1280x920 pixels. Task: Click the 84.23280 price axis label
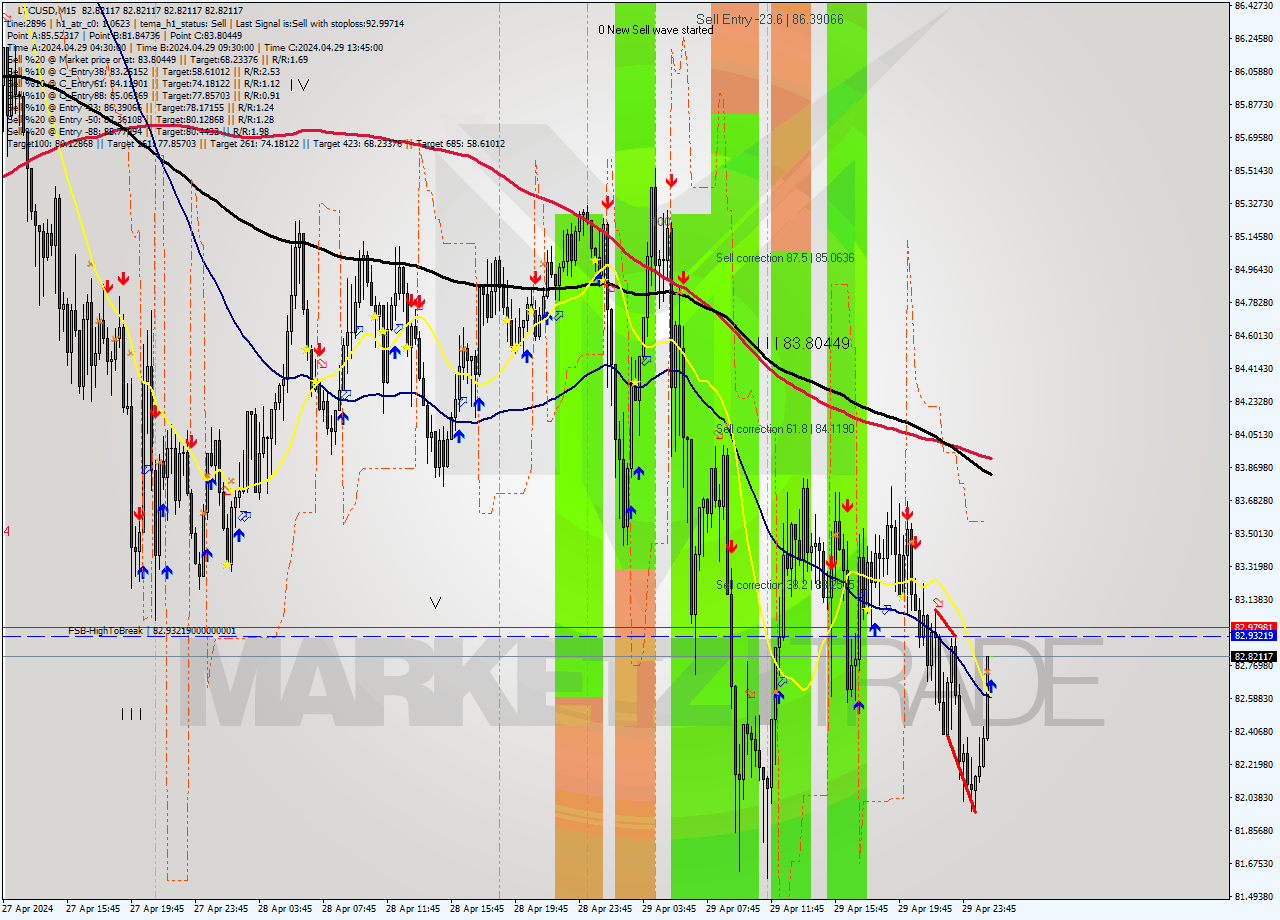(x=1254, y=402)
